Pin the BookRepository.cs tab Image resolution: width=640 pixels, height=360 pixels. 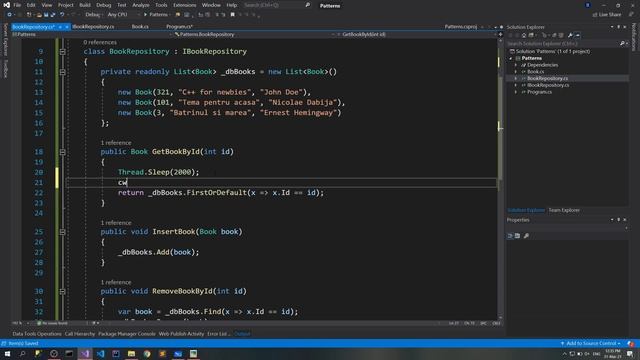[60, 27]
